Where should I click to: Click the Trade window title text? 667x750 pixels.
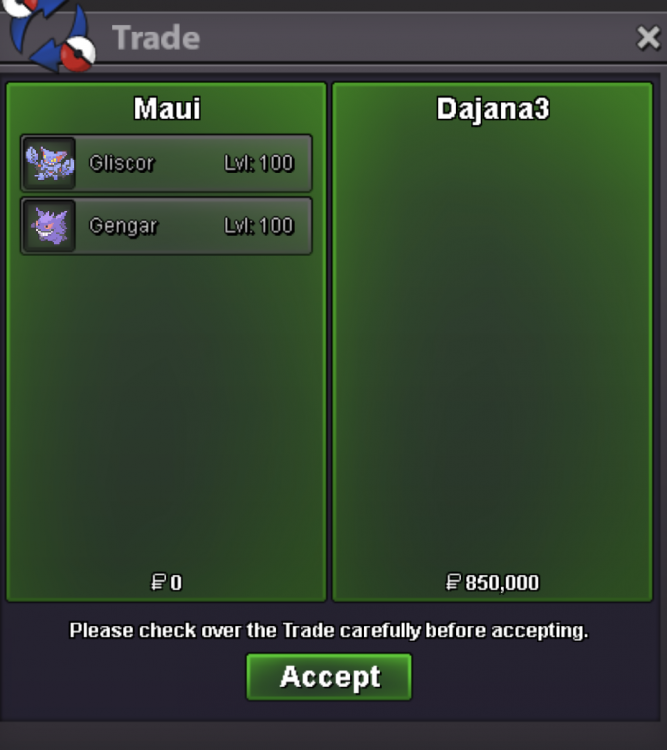(156, 38)
